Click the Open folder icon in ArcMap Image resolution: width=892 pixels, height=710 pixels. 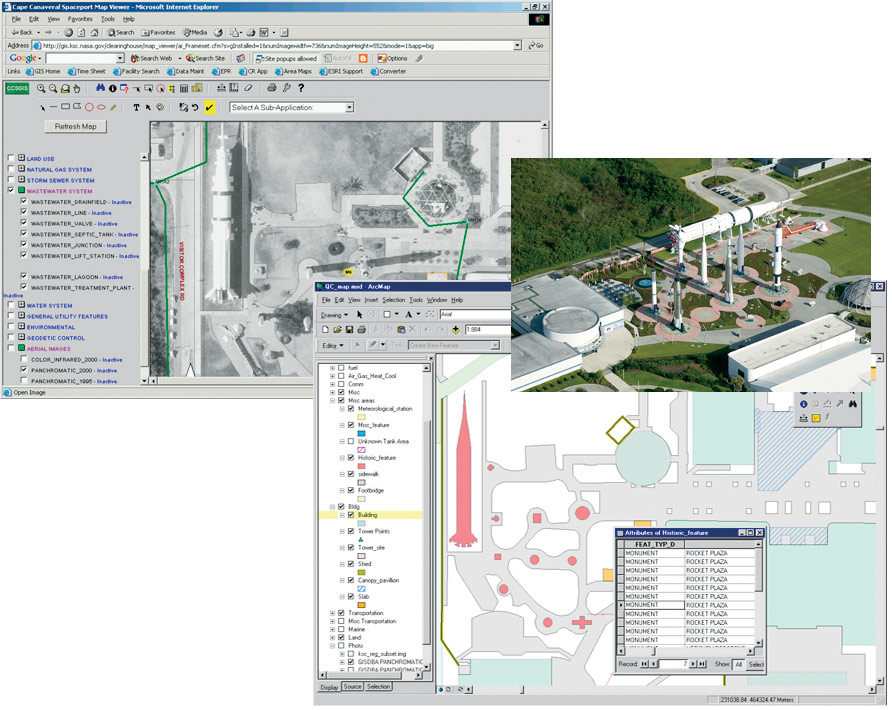pos(337,329)
